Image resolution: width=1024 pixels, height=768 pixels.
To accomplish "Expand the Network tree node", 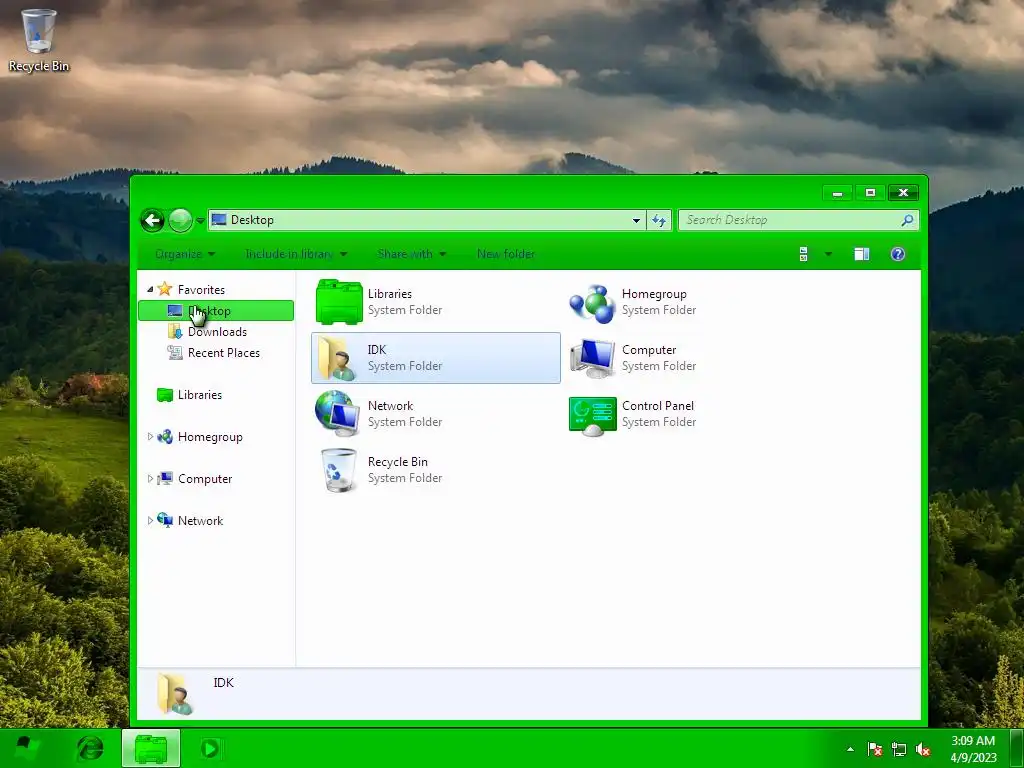I will (150, 520).
